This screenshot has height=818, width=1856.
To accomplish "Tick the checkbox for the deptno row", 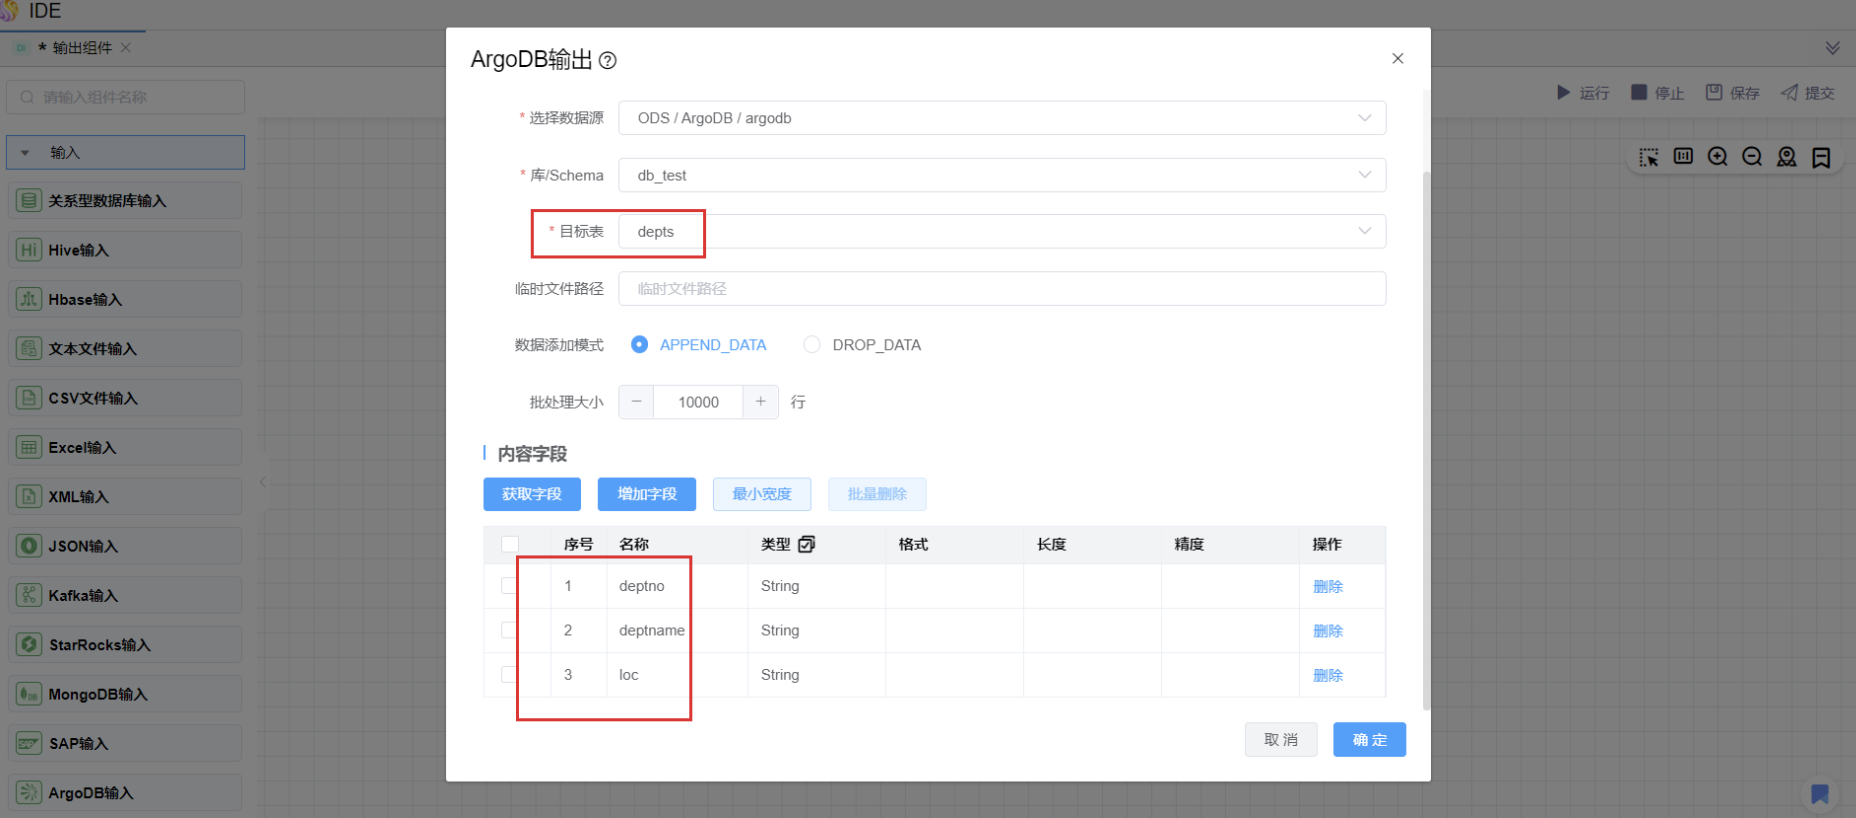I will click(x=509, y=586).
